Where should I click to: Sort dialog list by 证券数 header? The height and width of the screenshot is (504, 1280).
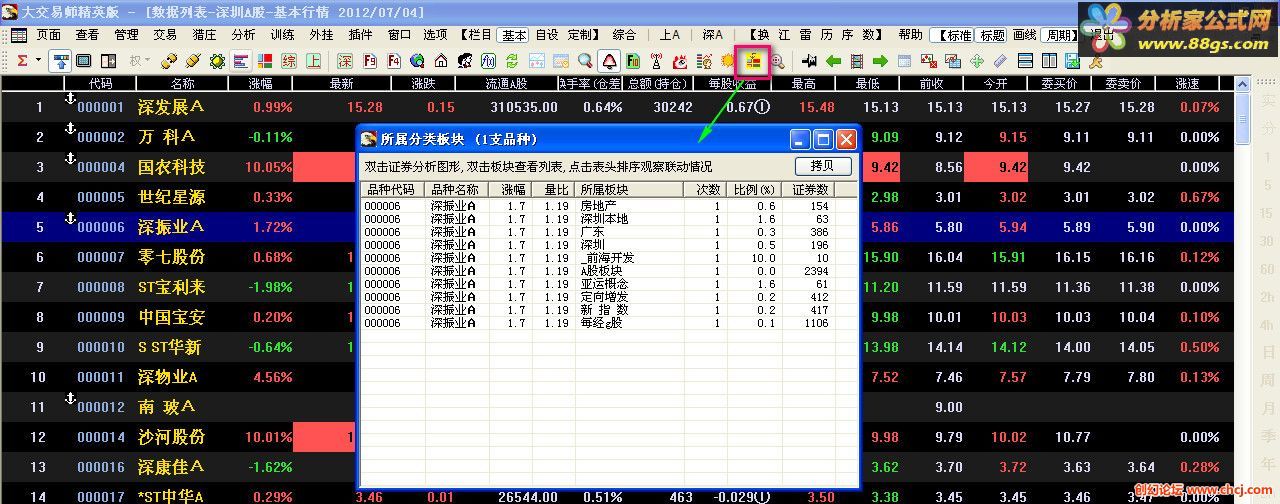(x=810, y=189)
